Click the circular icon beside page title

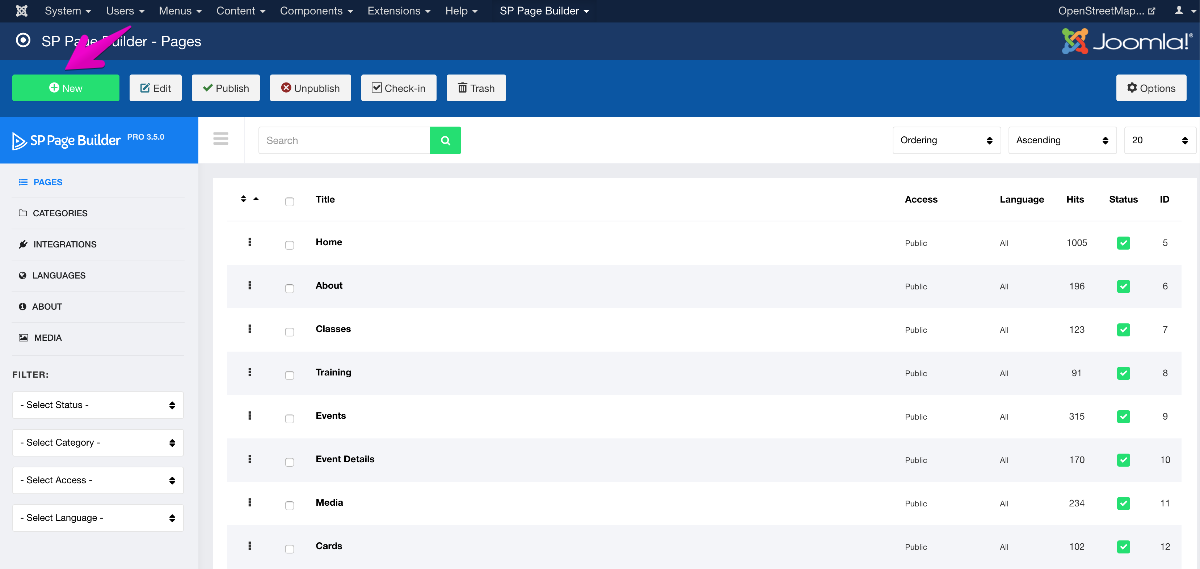(x=23, y=41)
